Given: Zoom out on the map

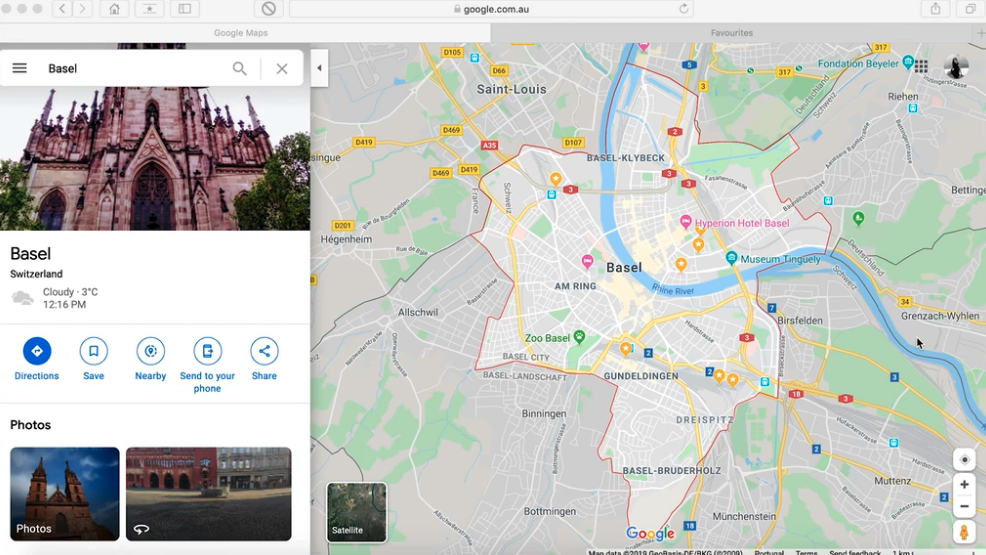Looking at the screenshot, I should point(964,506).
